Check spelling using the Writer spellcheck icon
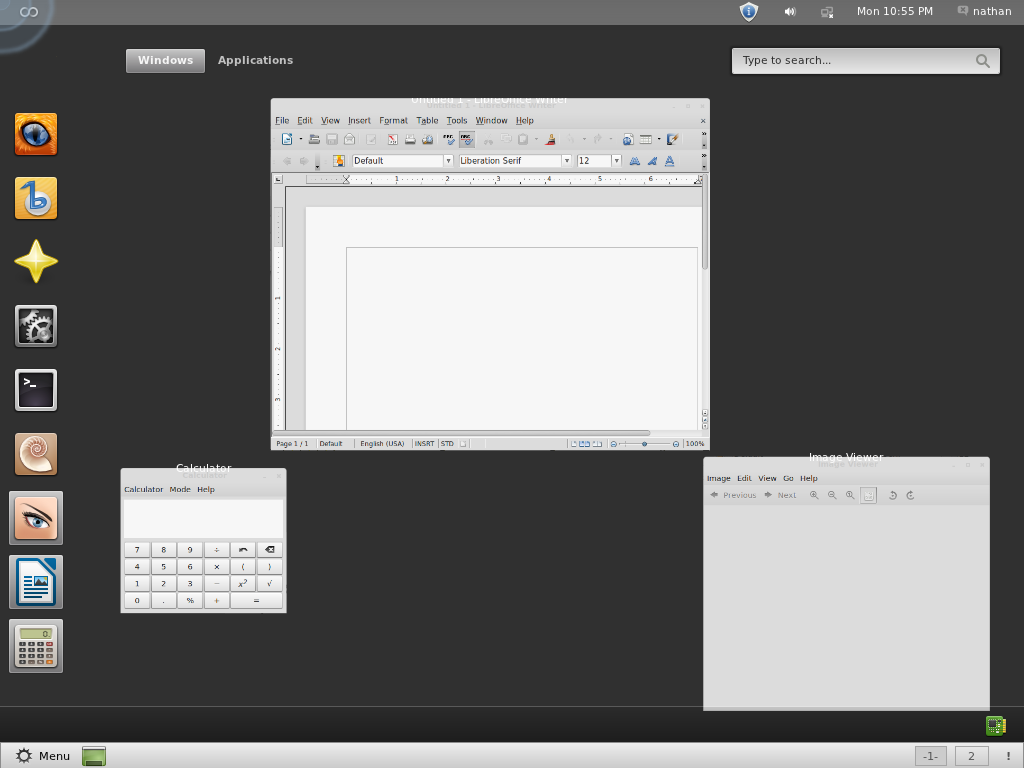The image size is (1024, 768). pos(447,139)
